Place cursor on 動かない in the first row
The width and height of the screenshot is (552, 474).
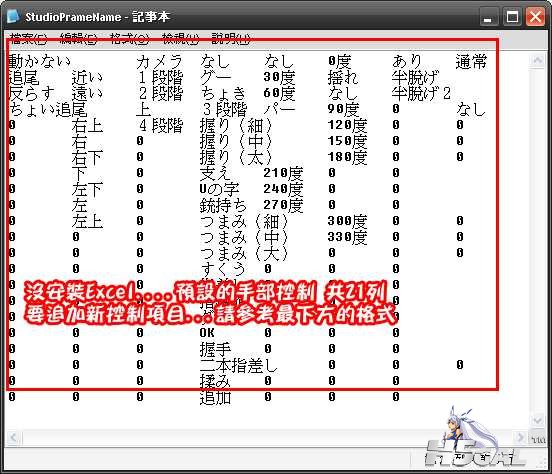click(x=39, y=61)
